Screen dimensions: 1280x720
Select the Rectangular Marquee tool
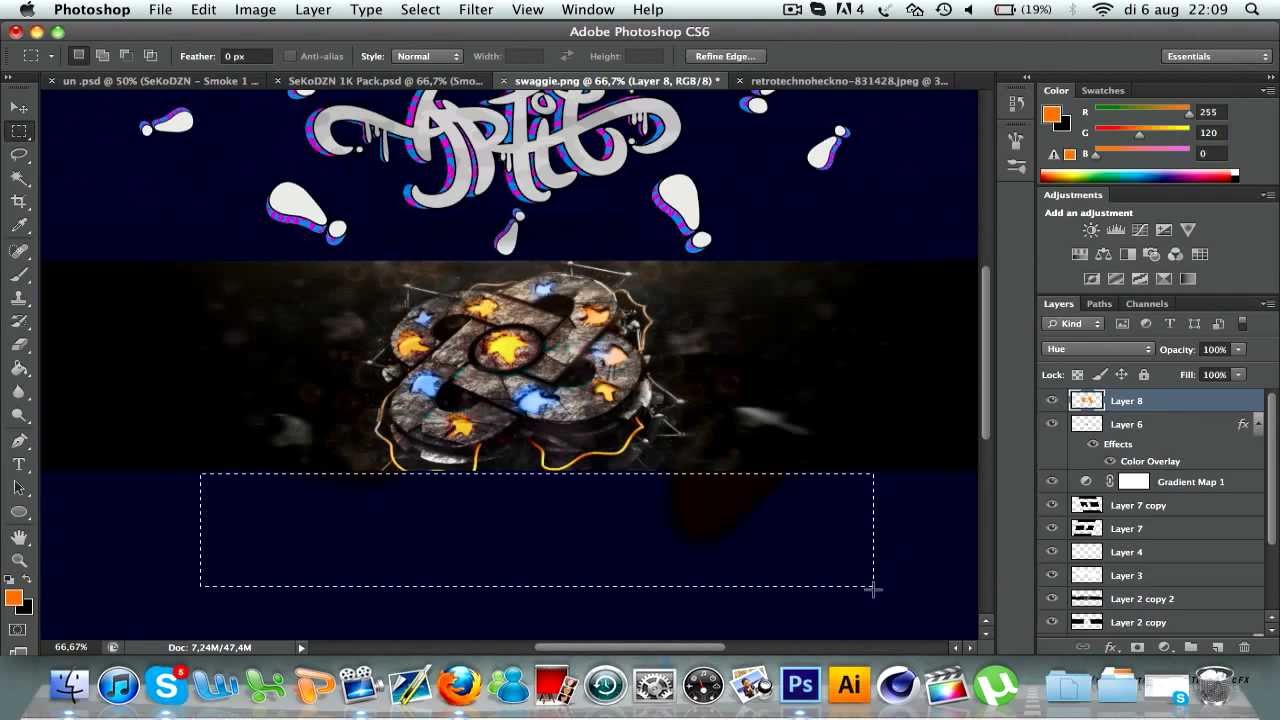(x=19, y=131)
